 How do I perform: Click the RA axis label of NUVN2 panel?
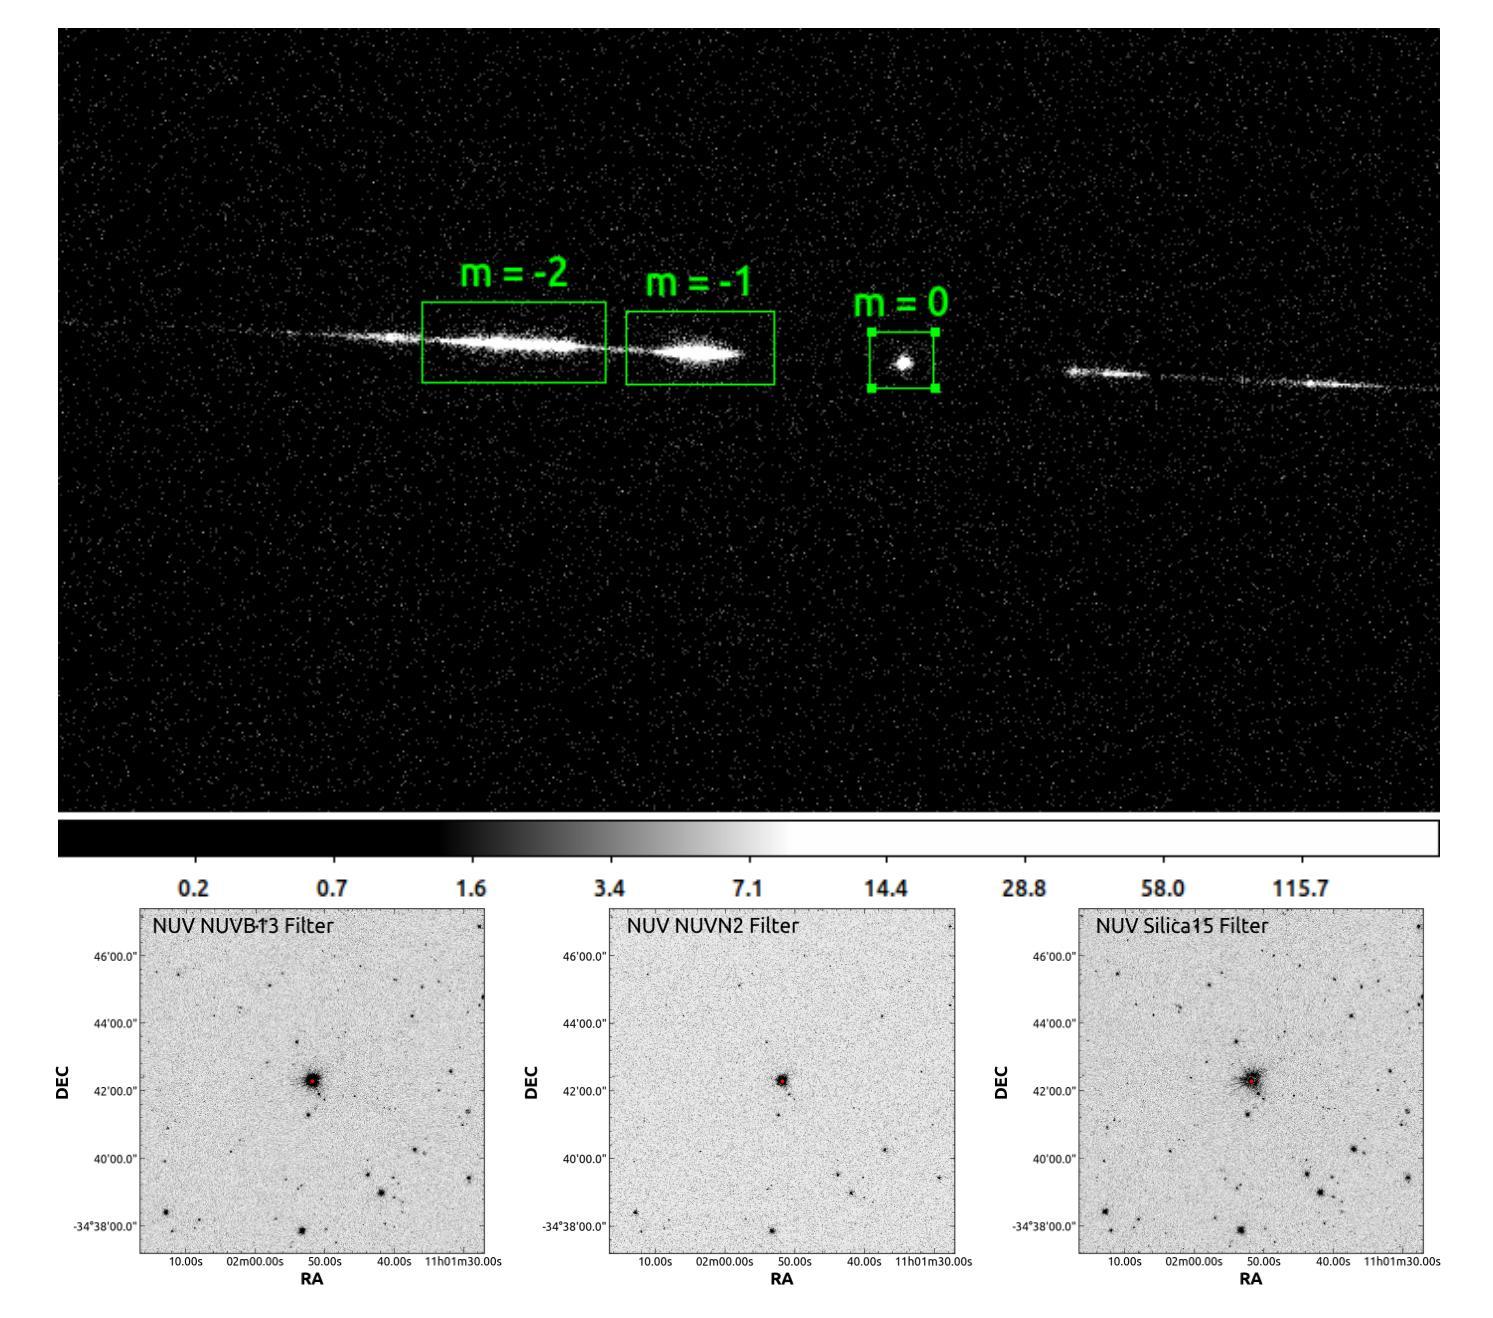coord(782,1278)
